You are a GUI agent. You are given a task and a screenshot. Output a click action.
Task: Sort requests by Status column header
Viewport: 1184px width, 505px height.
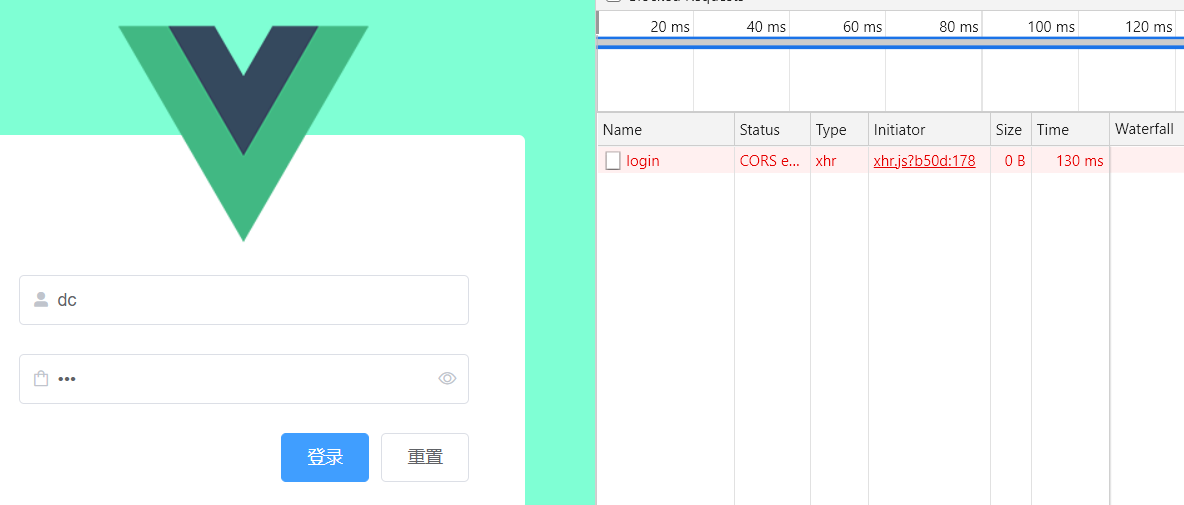(772, 130)
